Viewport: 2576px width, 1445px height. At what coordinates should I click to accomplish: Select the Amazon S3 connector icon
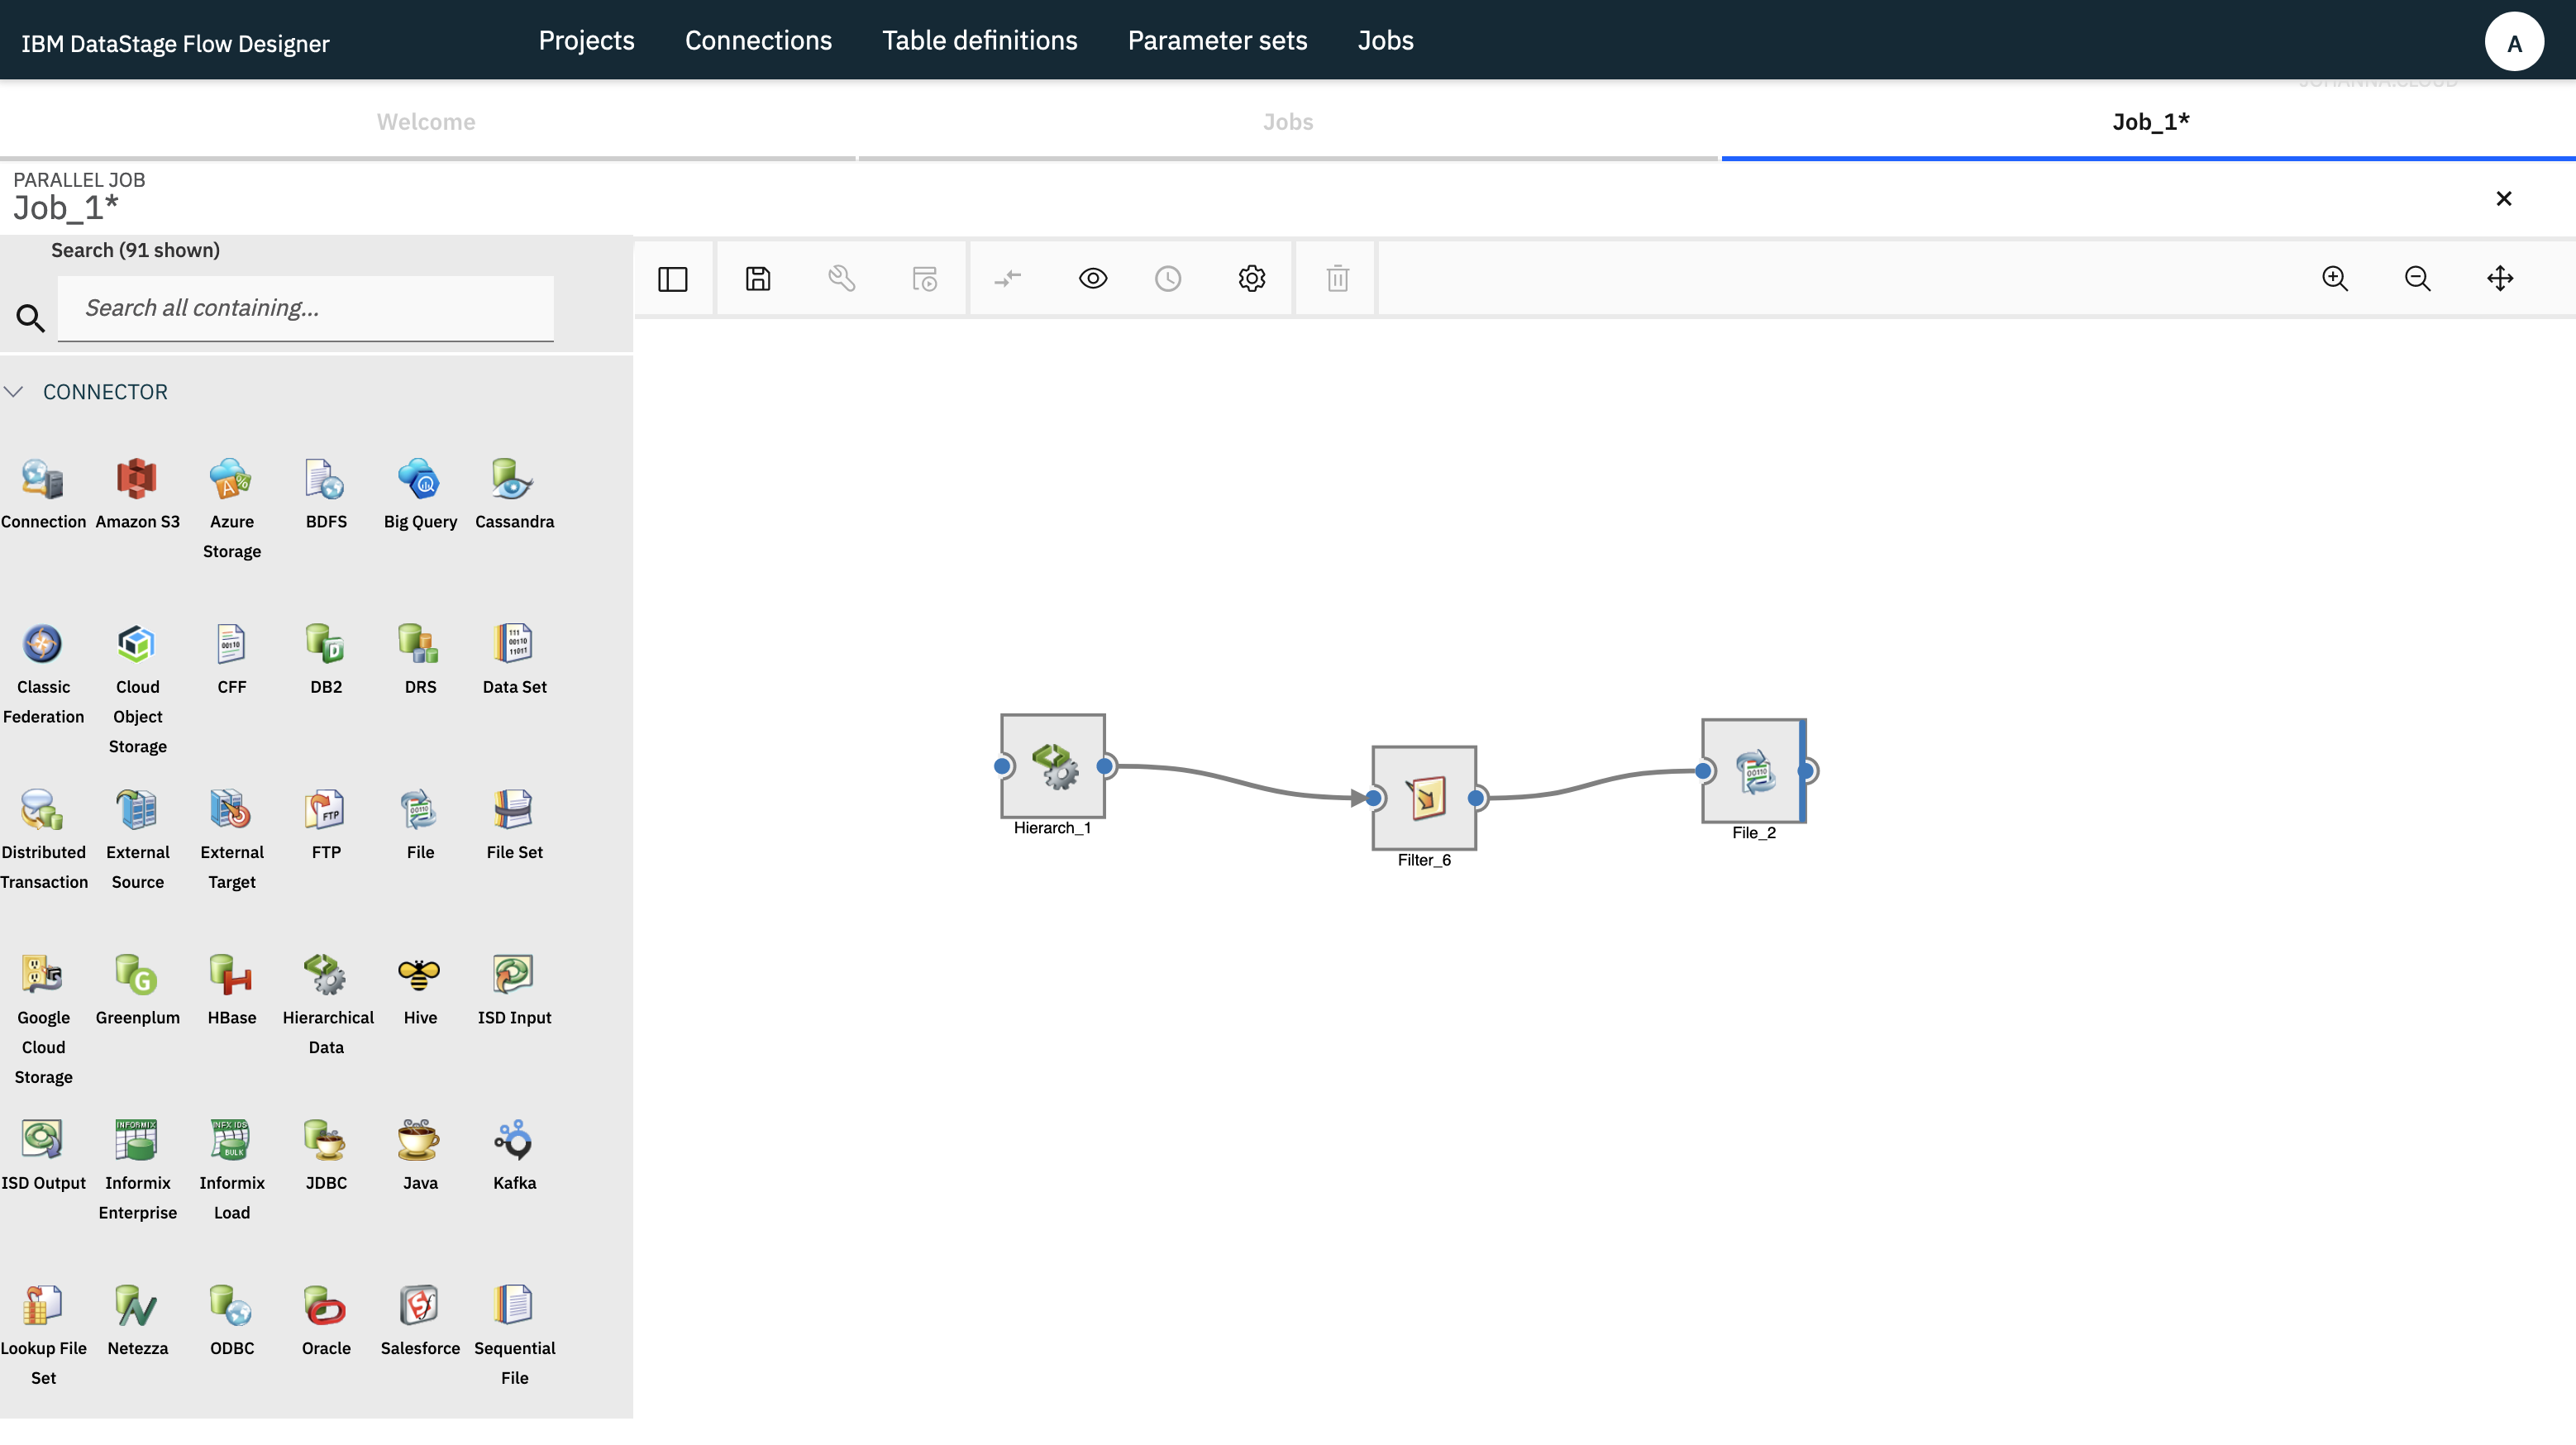pyautogui.click(x=137, y=479)
